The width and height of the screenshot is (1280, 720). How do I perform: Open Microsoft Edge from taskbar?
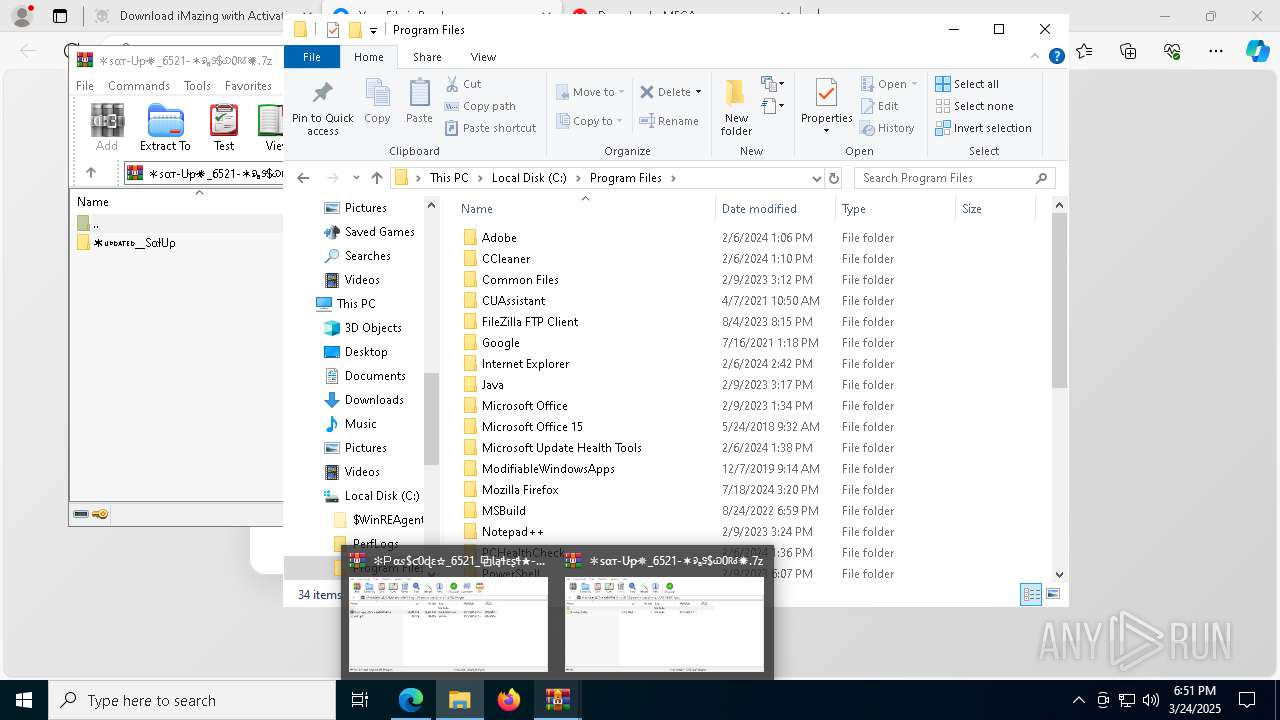point(411,700)
